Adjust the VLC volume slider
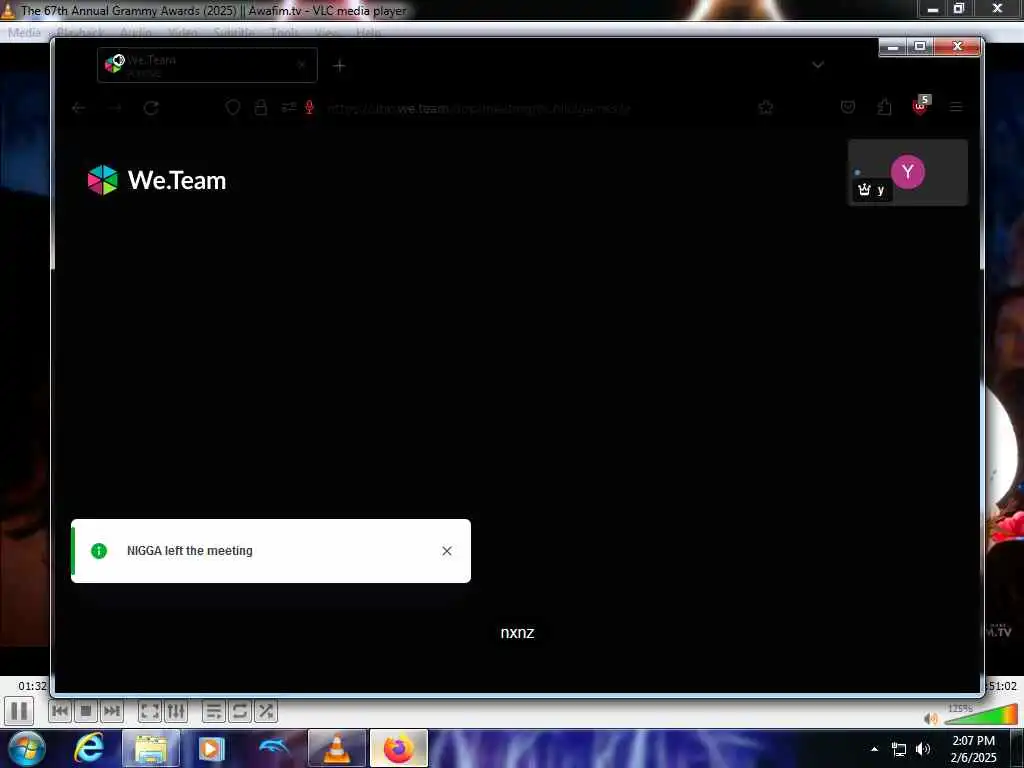This screenshot has height=768, width=1024. pos(981,715)
